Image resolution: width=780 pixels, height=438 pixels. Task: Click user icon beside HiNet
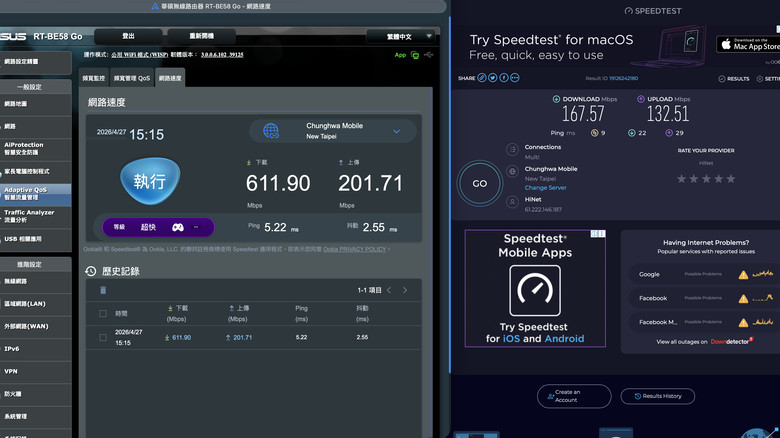tap(512, 202)
